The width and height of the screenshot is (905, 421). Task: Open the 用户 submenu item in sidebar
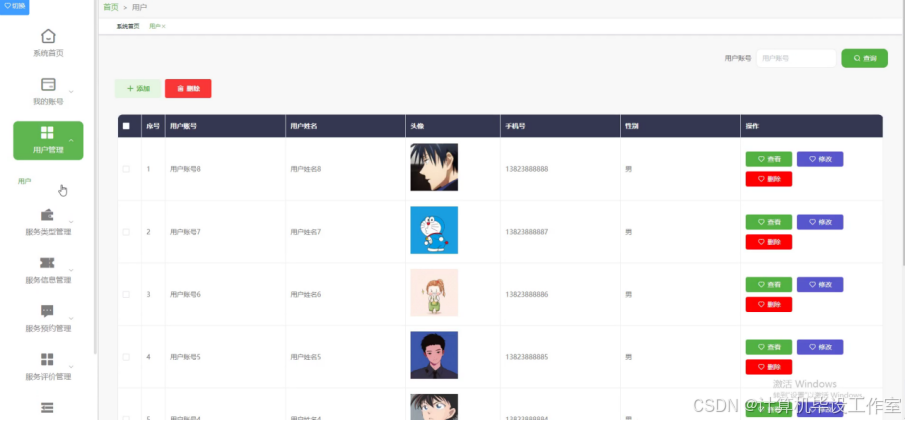click(24, 181)
